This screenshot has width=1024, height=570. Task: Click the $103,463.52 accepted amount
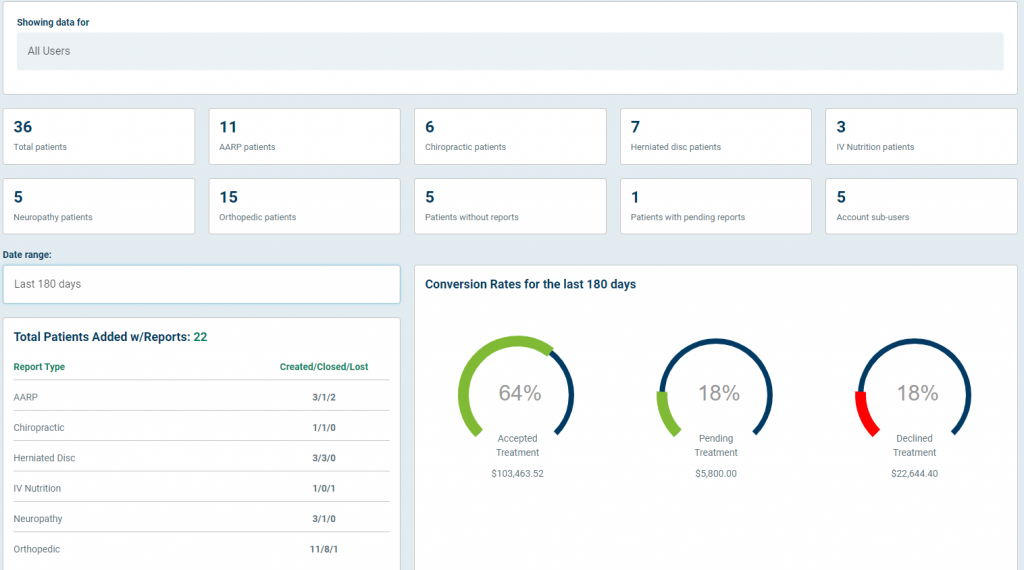point(517,474)
